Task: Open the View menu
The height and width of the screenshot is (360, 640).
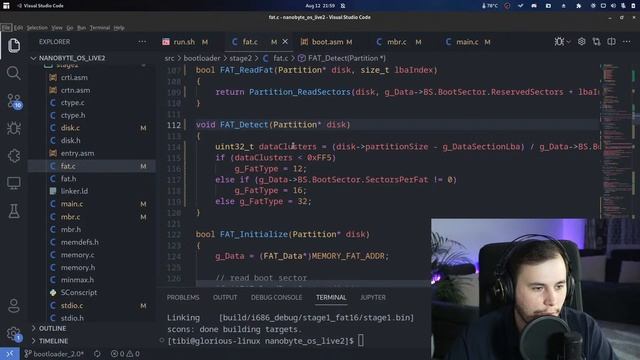Action: click(57, 28)
